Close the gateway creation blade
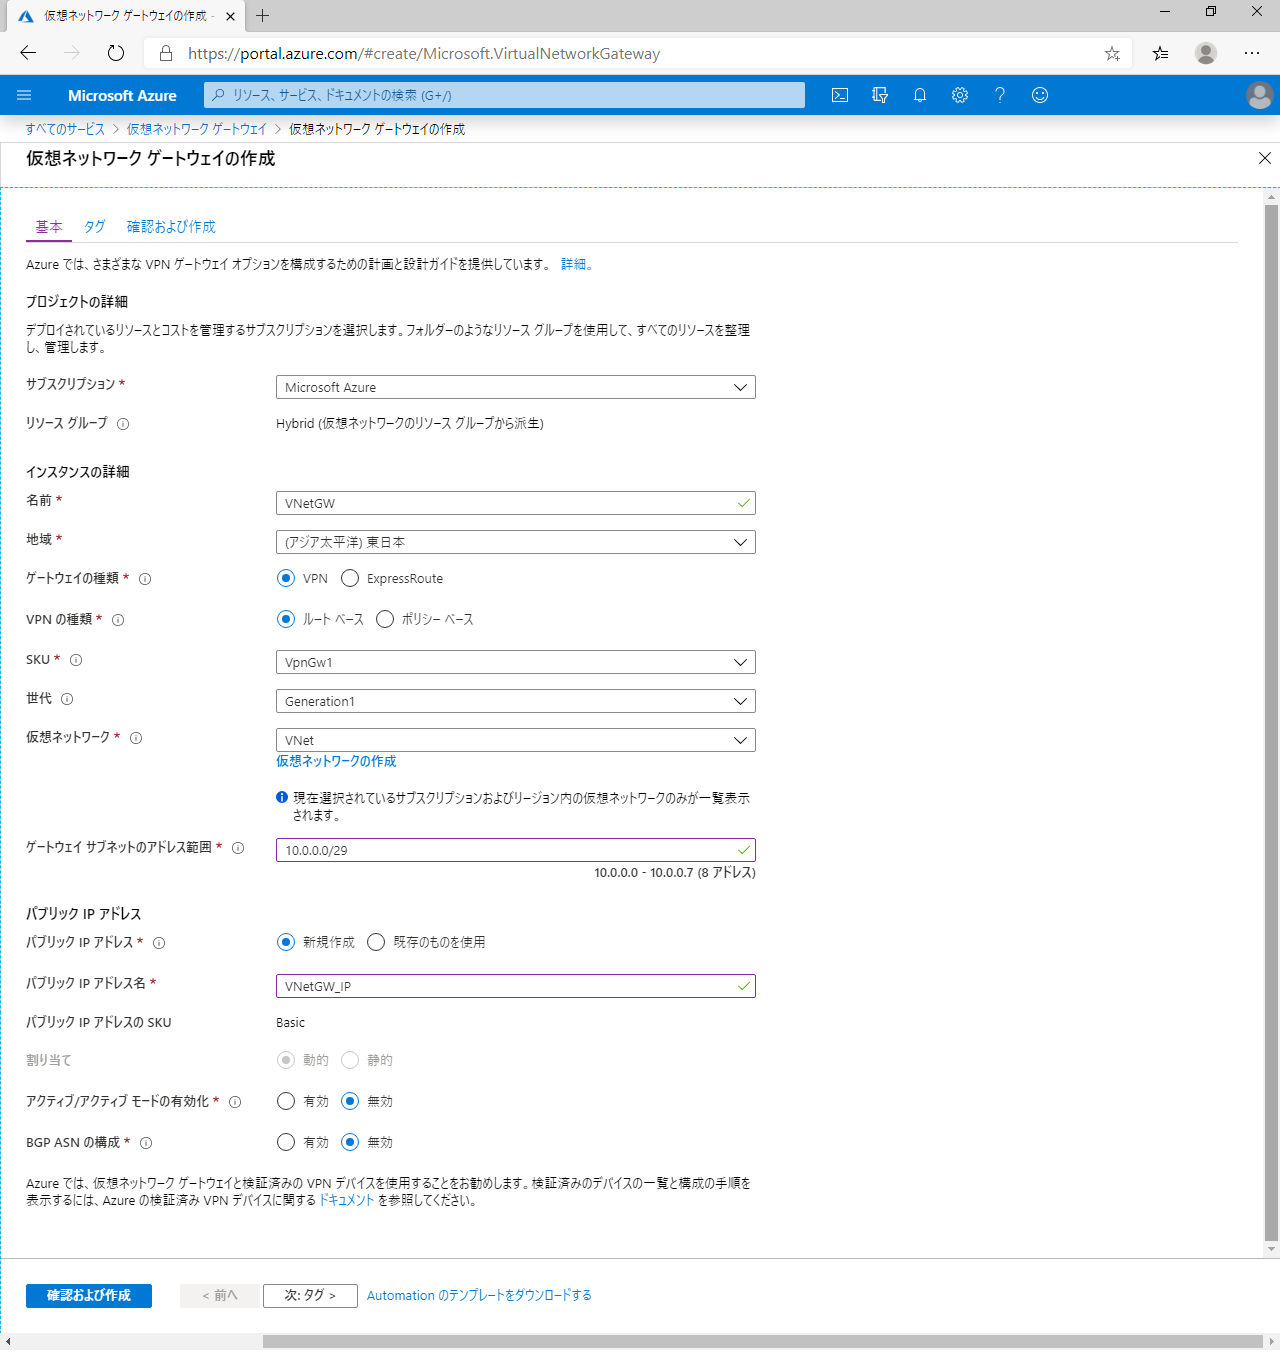Image resolution: width=1280 pixels, height=1352 pixels. pos(1265,158)
